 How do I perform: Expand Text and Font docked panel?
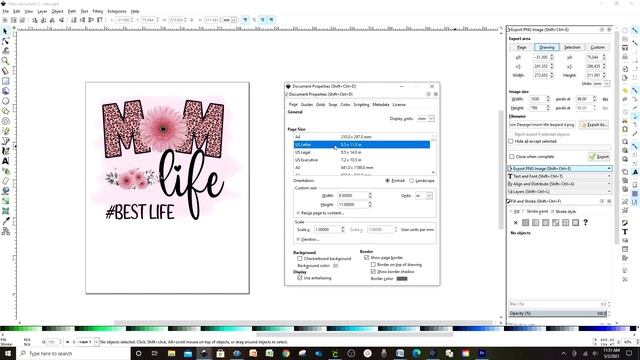click(559, 176)
